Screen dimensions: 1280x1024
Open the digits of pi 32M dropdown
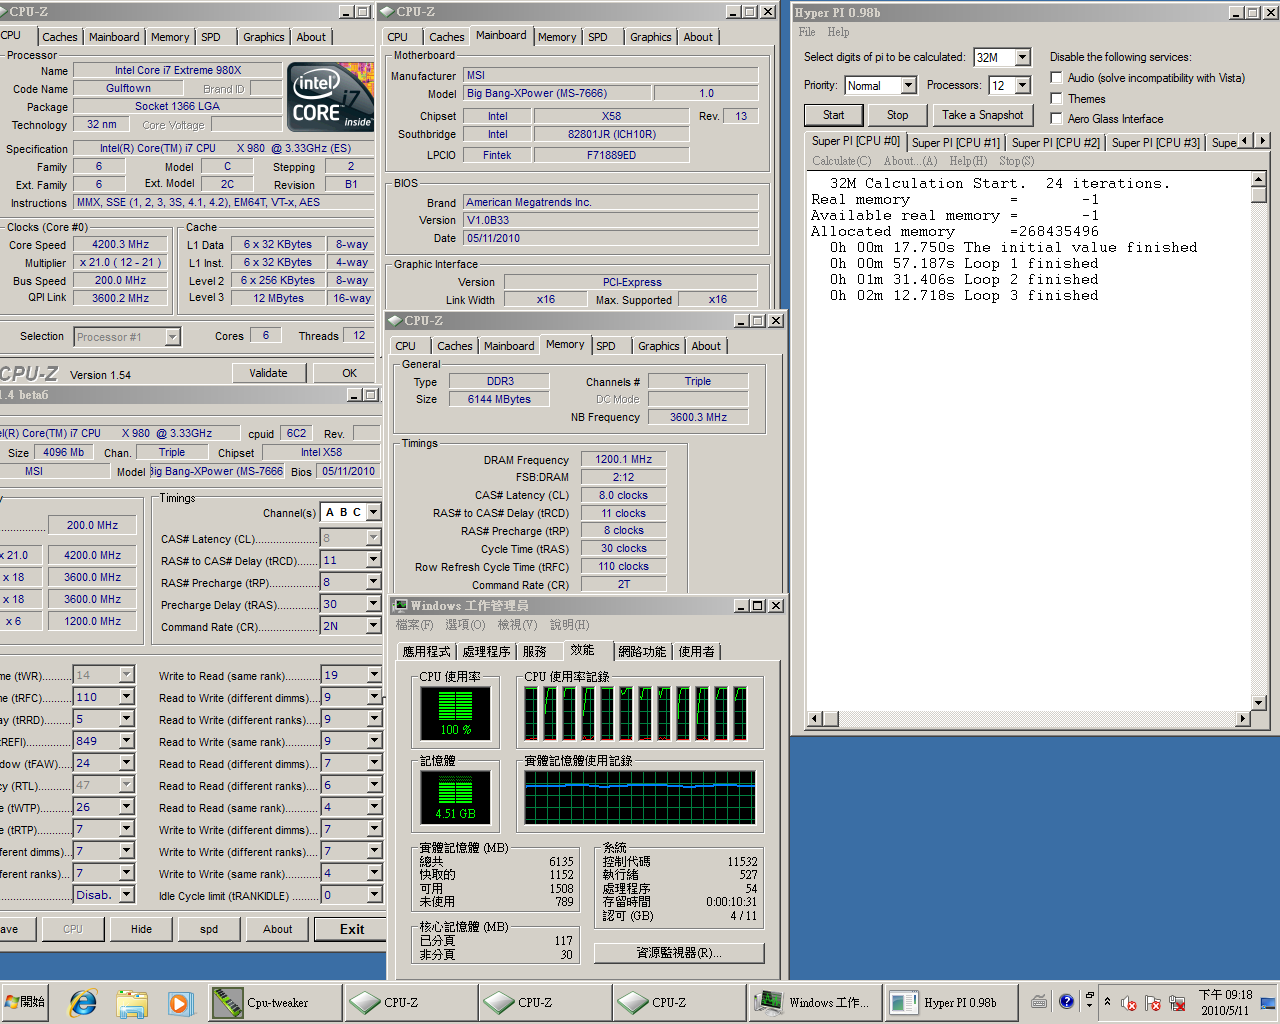click(x=1023, y=57)
